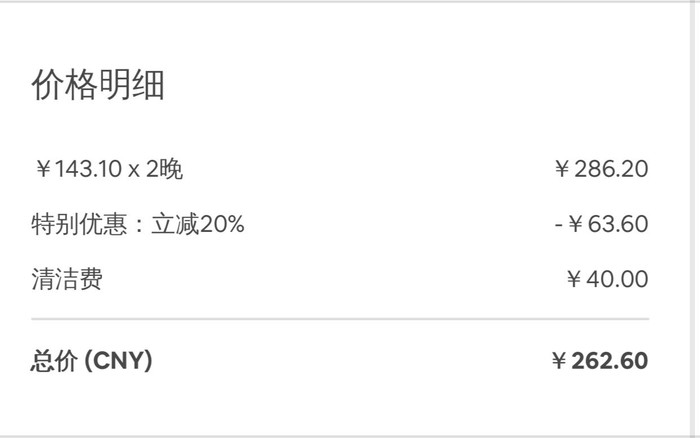
Task: Click the (CNY) currency indicator
Action: pos(118,361)
